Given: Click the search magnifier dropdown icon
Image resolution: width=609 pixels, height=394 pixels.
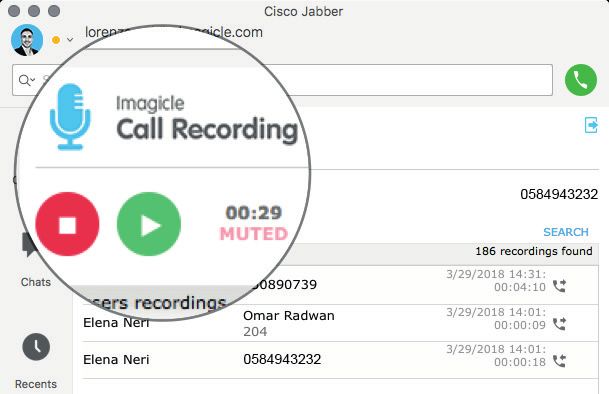Looking at the screenshot, I should pos(26,80).
